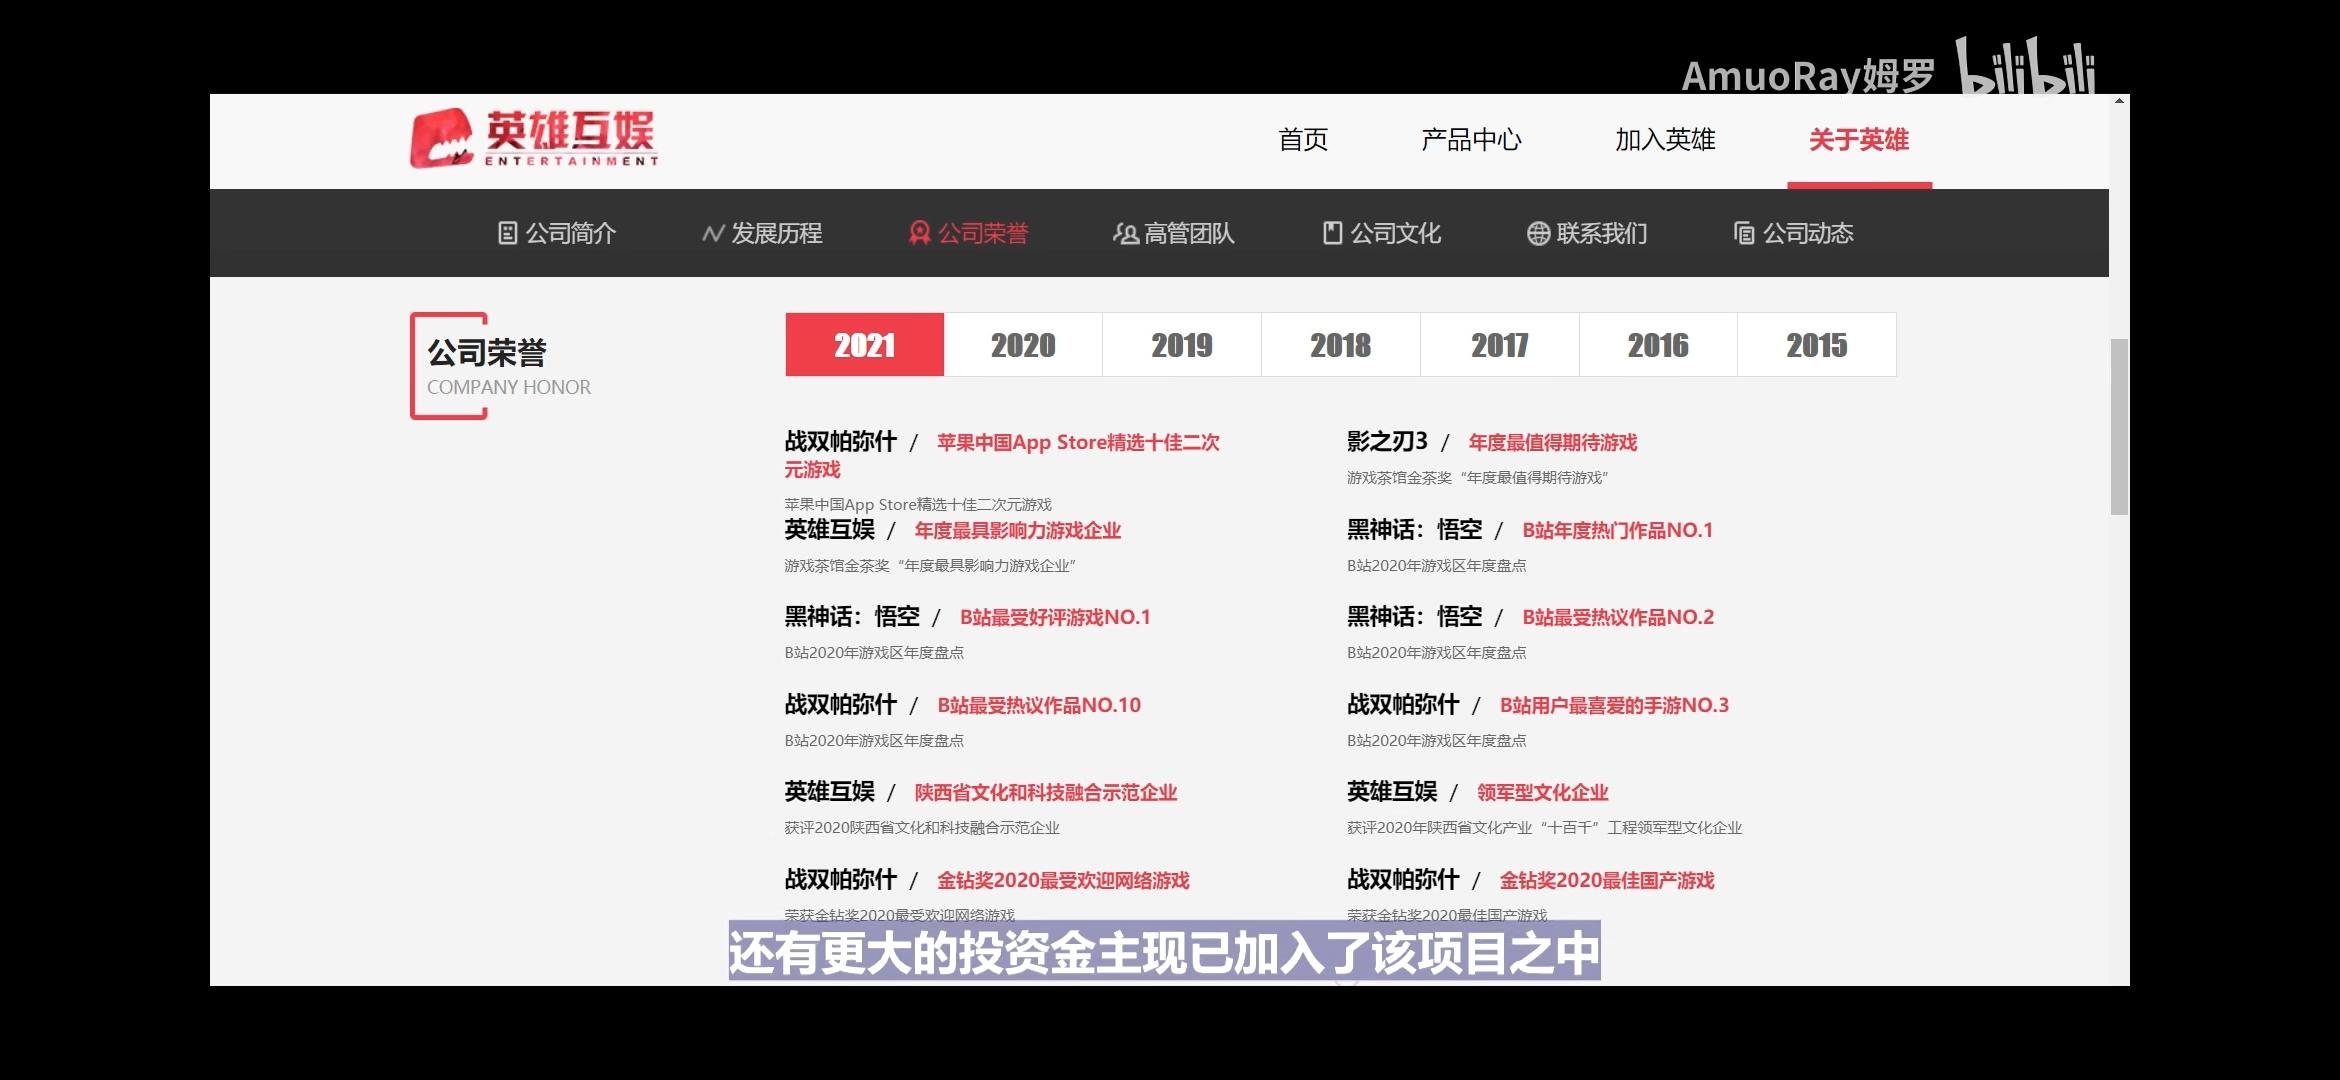
Task: Select the 2016 year tab
Action: 1658,345
